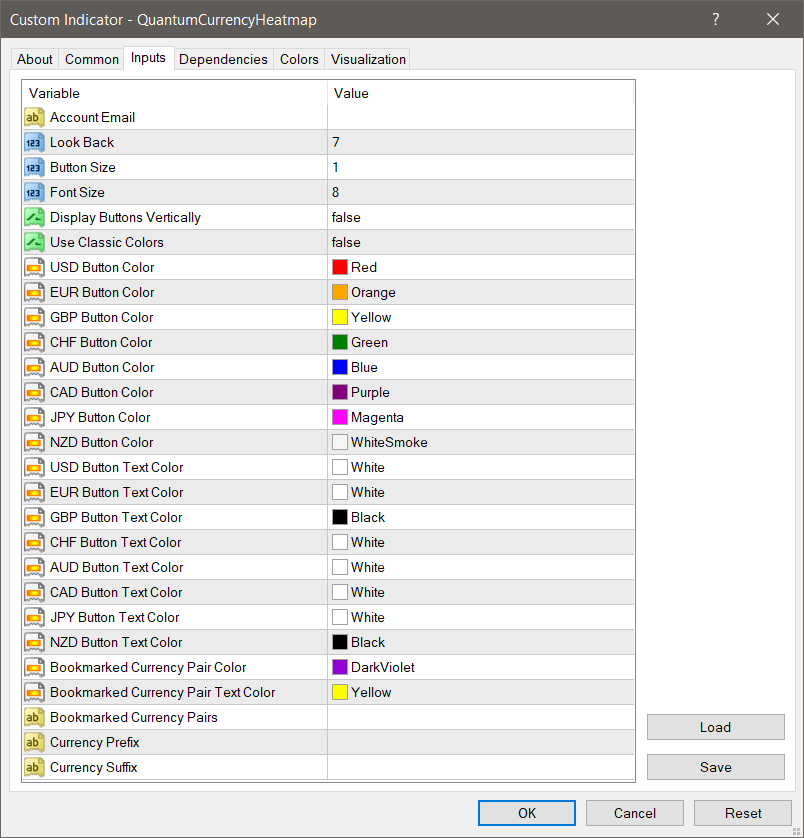Screen dimensions: 804x838
Task: Select the icon next to Bookmarked Currency Pairs
Action: [33, 718]
